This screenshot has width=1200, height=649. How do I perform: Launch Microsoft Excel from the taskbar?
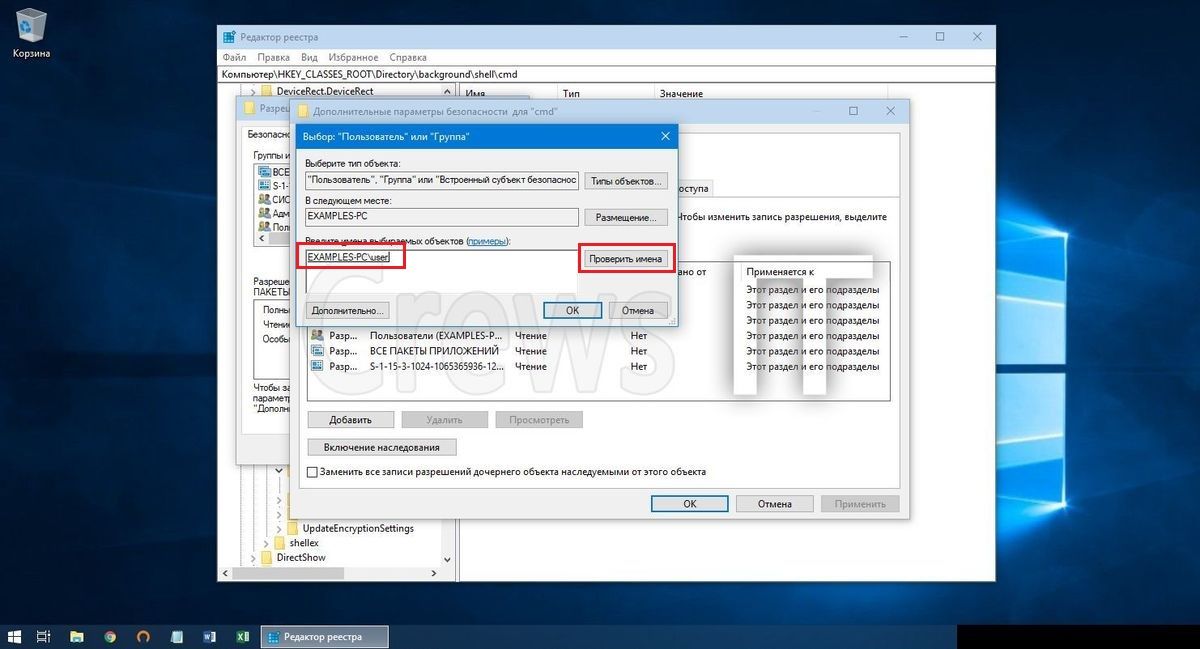tap(242, 636)
